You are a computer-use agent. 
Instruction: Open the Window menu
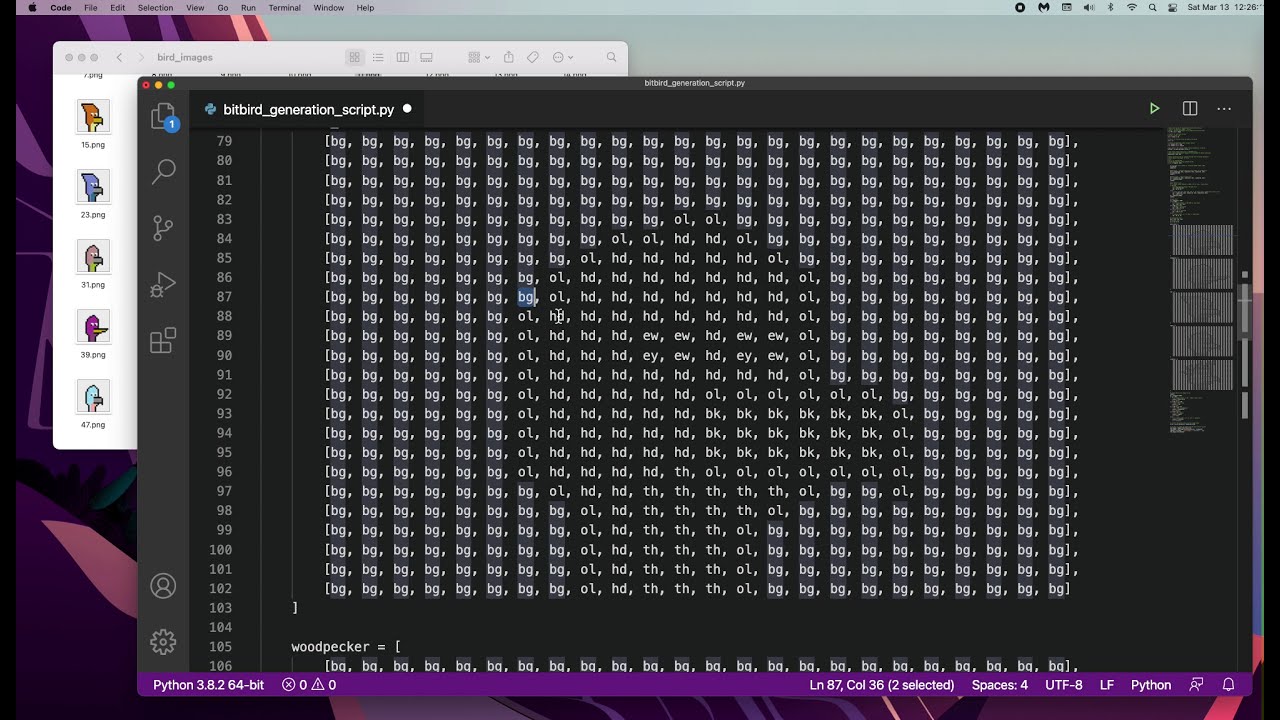329,7
